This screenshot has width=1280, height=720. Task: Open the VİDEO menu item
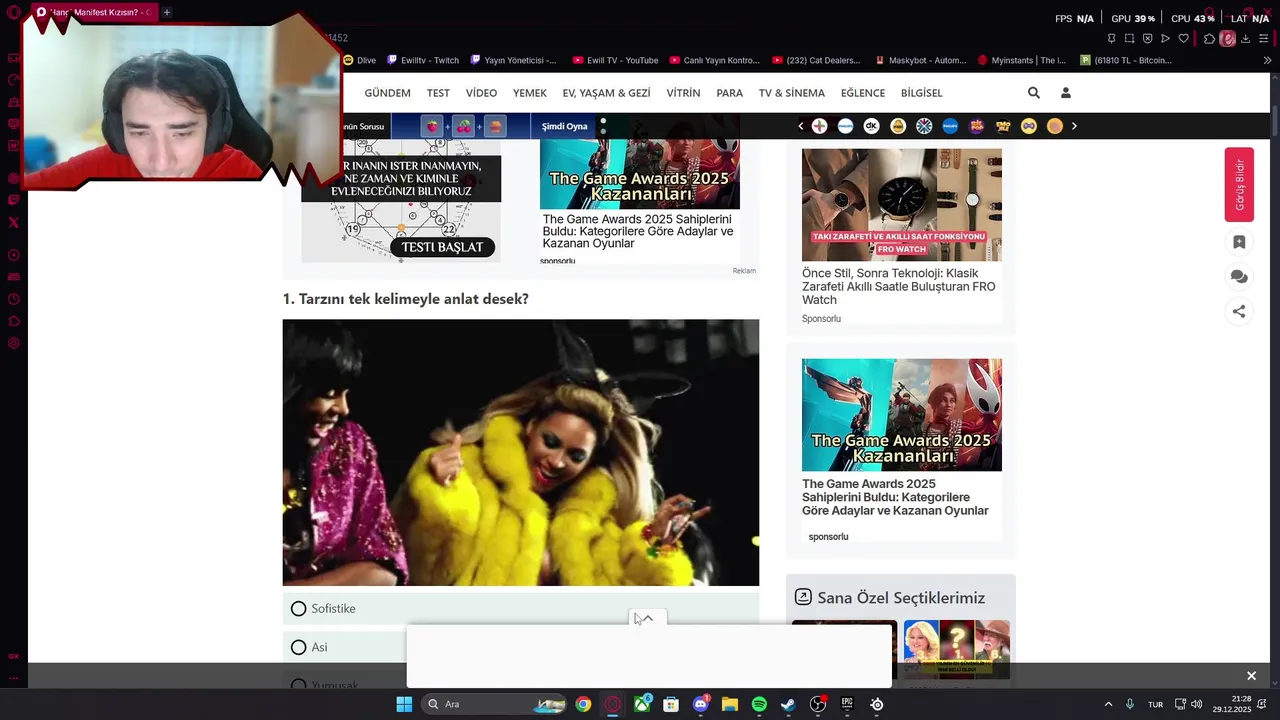click(x=481, y=93)
